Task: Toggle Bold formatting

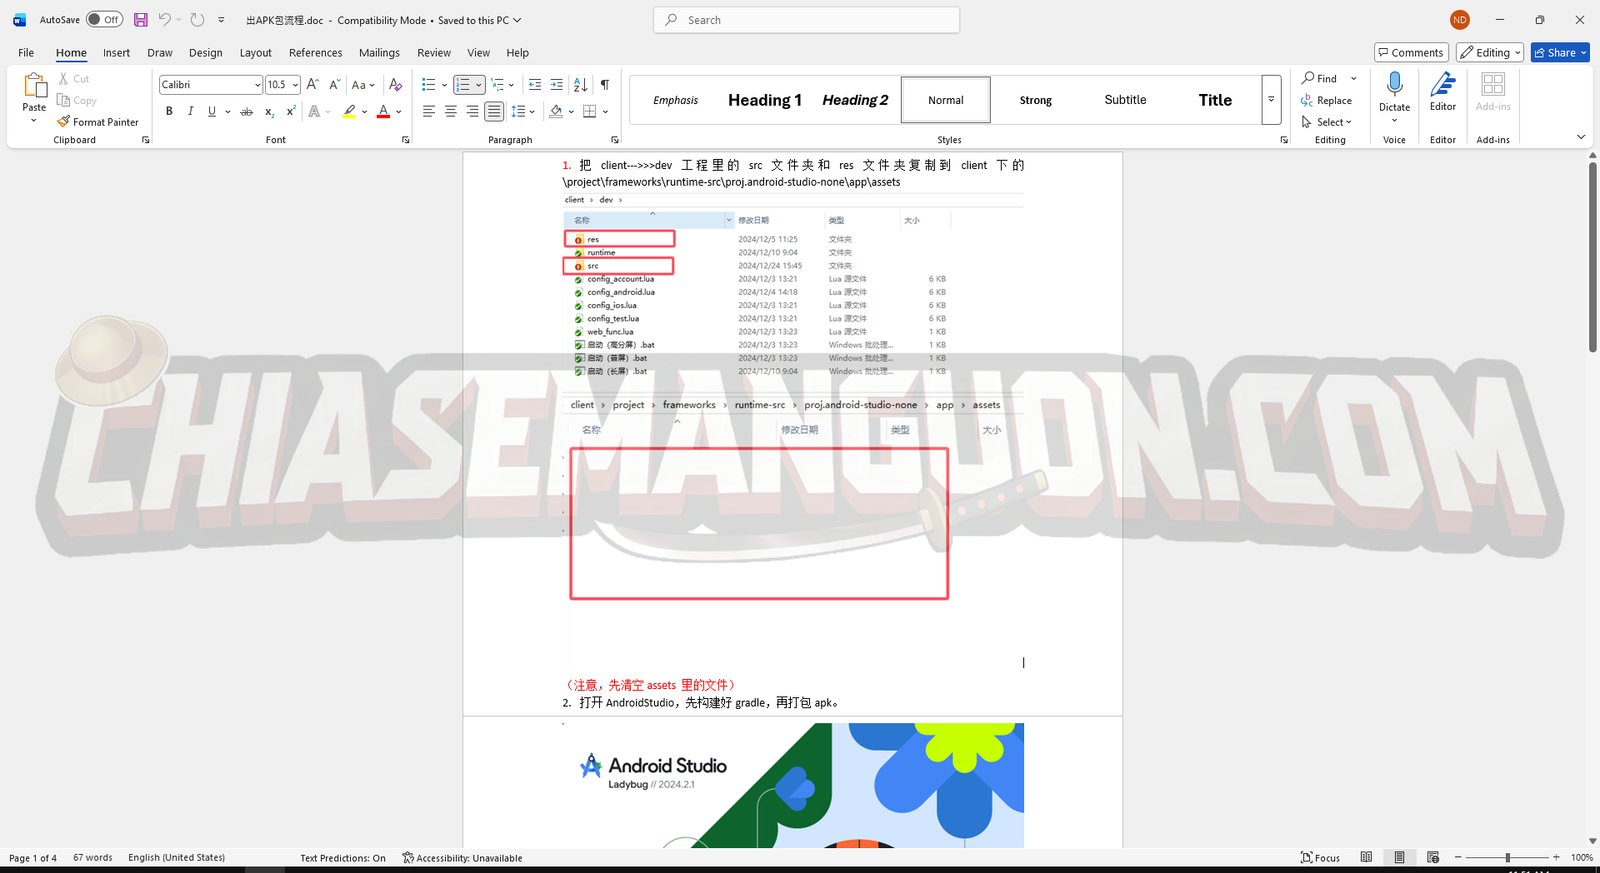Action: click(169, 112)
